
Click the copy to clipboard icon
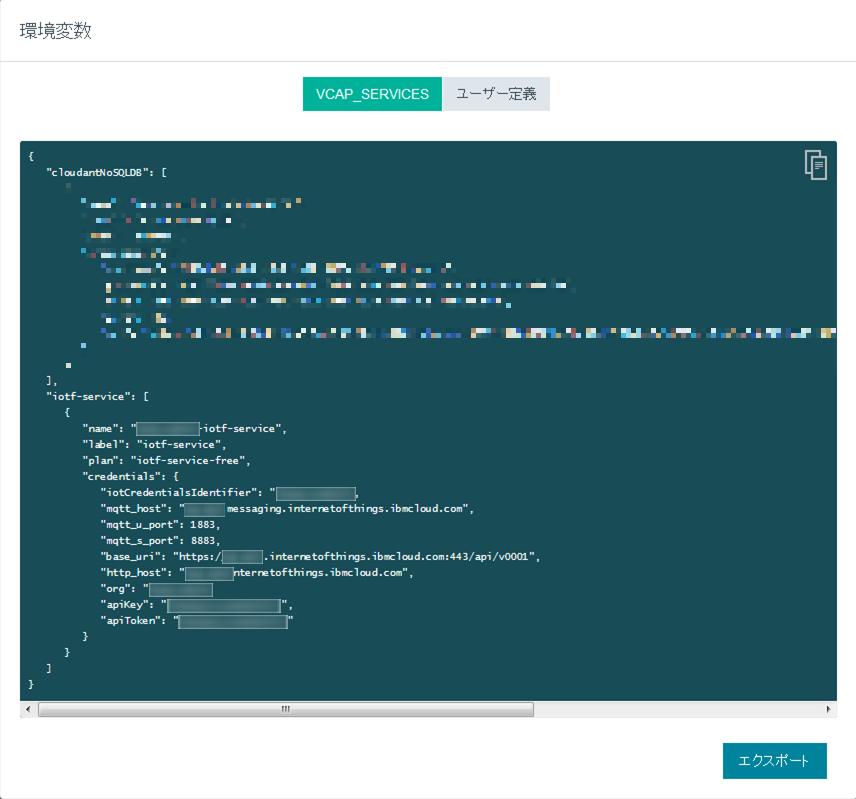(815, 164)
